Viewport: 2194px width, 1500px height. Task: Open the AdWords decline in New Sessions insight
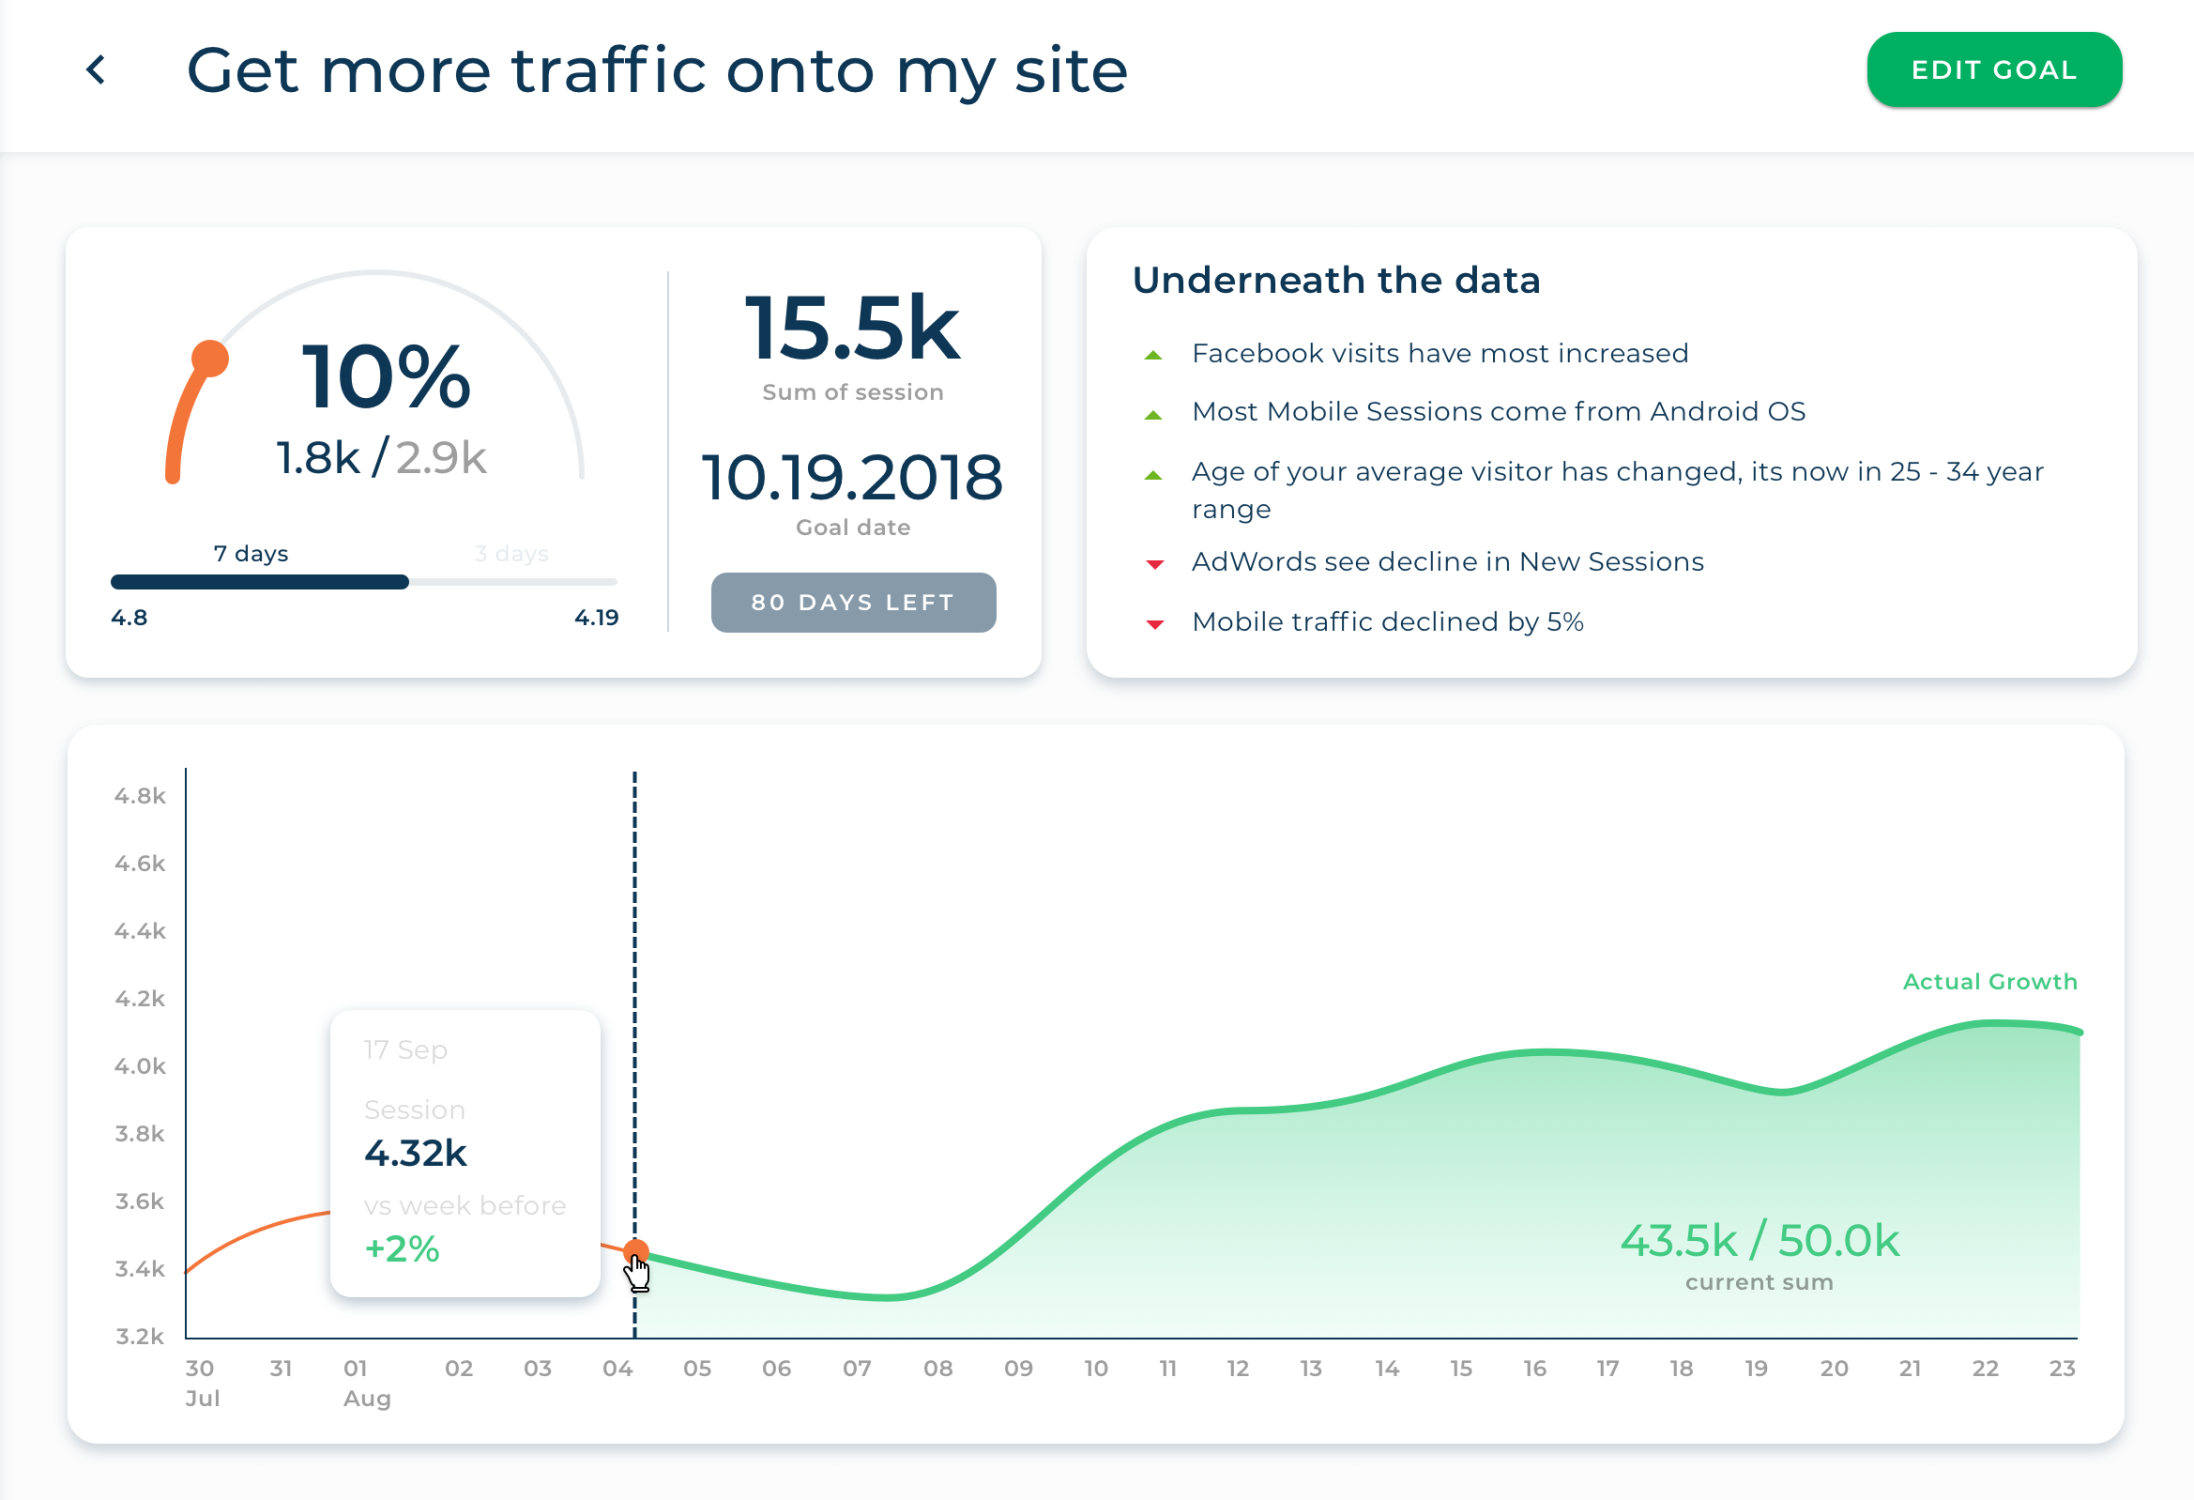tap(1447, 562)
